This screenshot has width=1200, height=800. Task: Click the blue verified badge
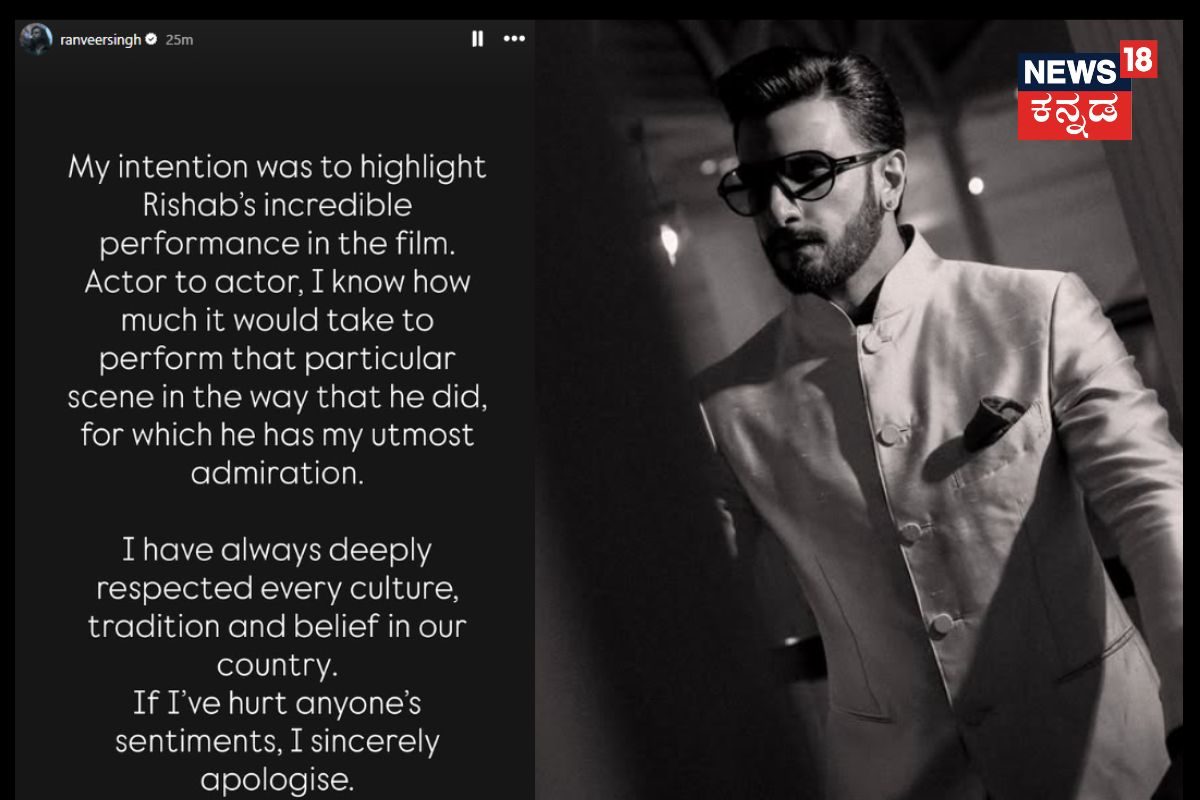tap(151, 39)
